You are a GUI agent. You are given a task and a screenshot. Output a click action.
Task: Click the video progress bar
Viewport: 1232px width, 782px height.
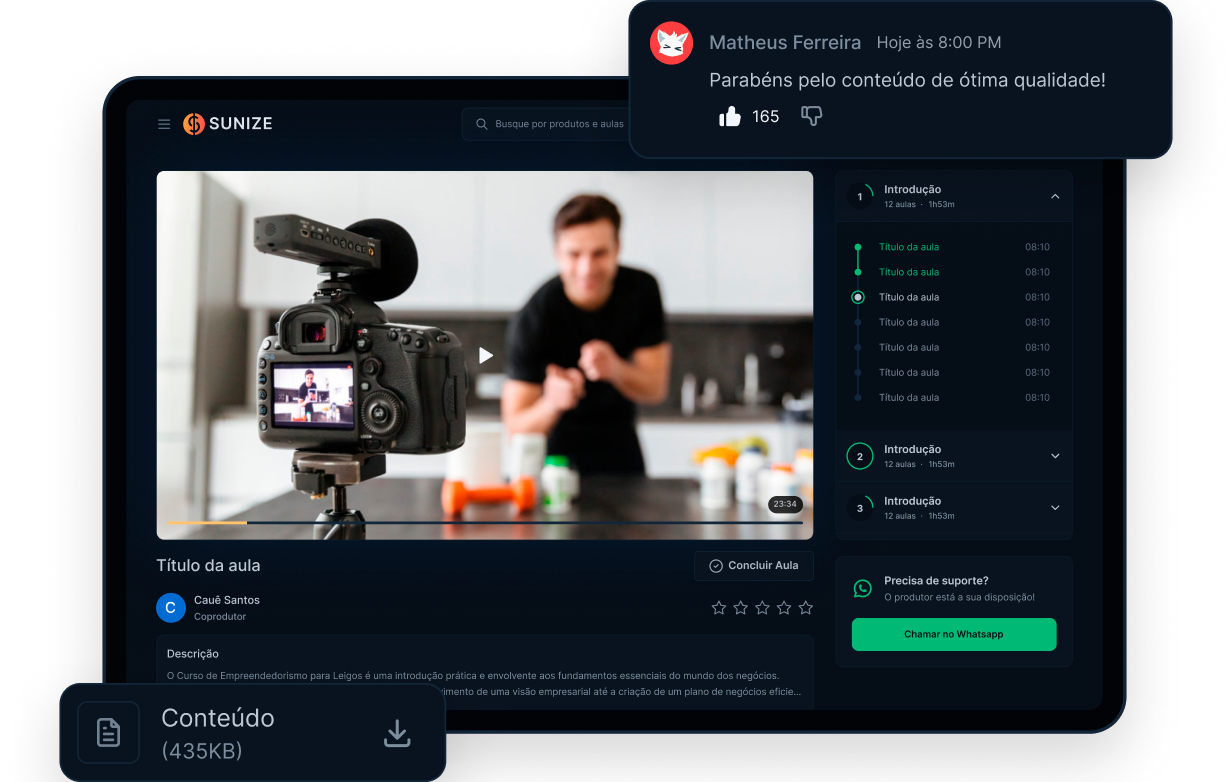pyautogui.click(x=485, y=522)
